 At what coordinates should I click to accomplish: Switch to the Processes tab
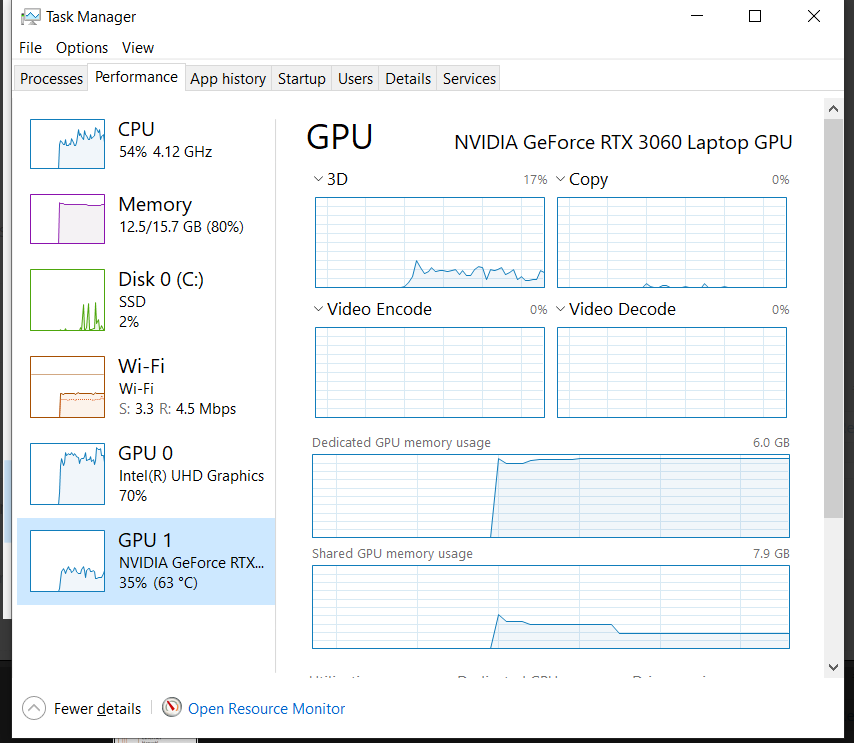[x=51, y=79]
